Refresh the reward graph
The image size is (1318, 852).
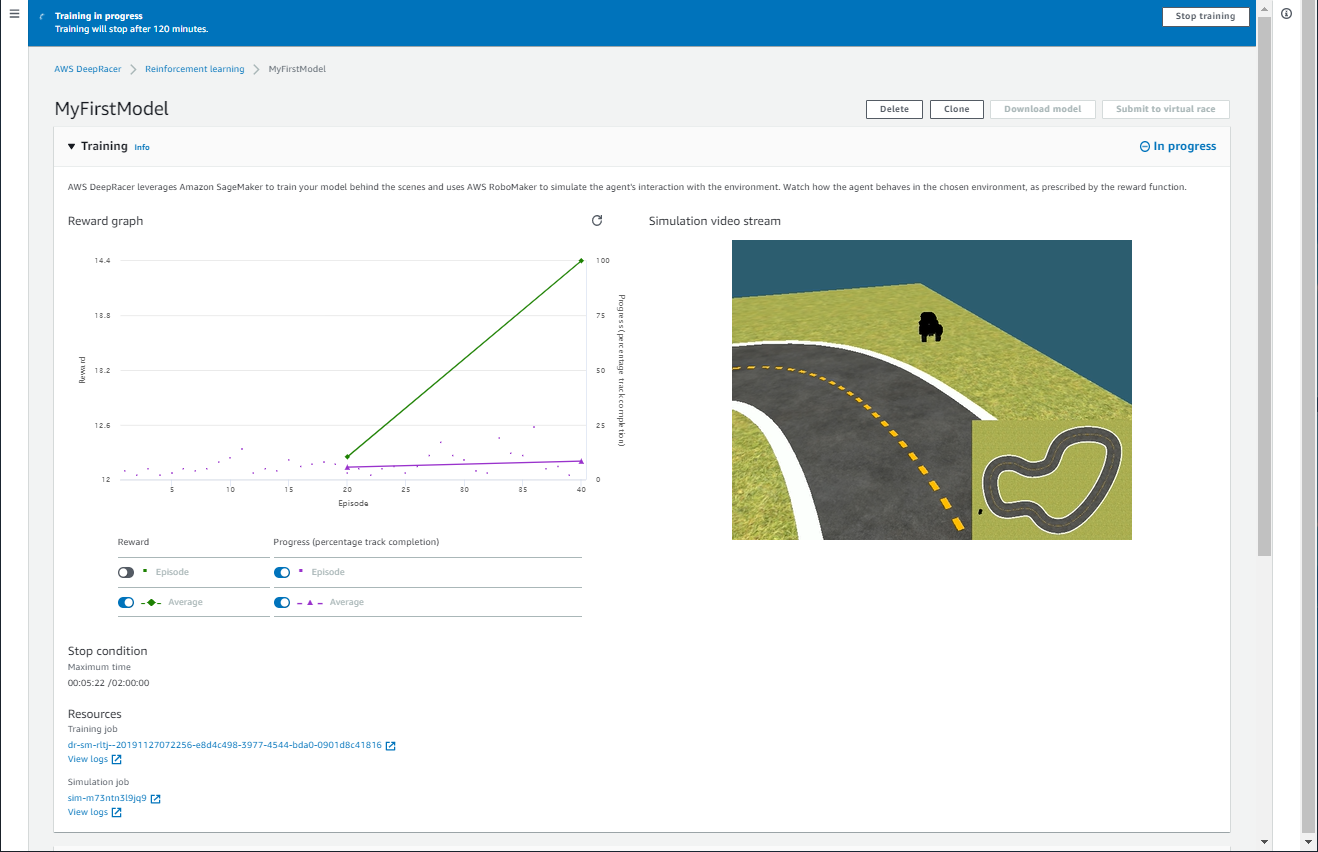[x=597, y=220]
